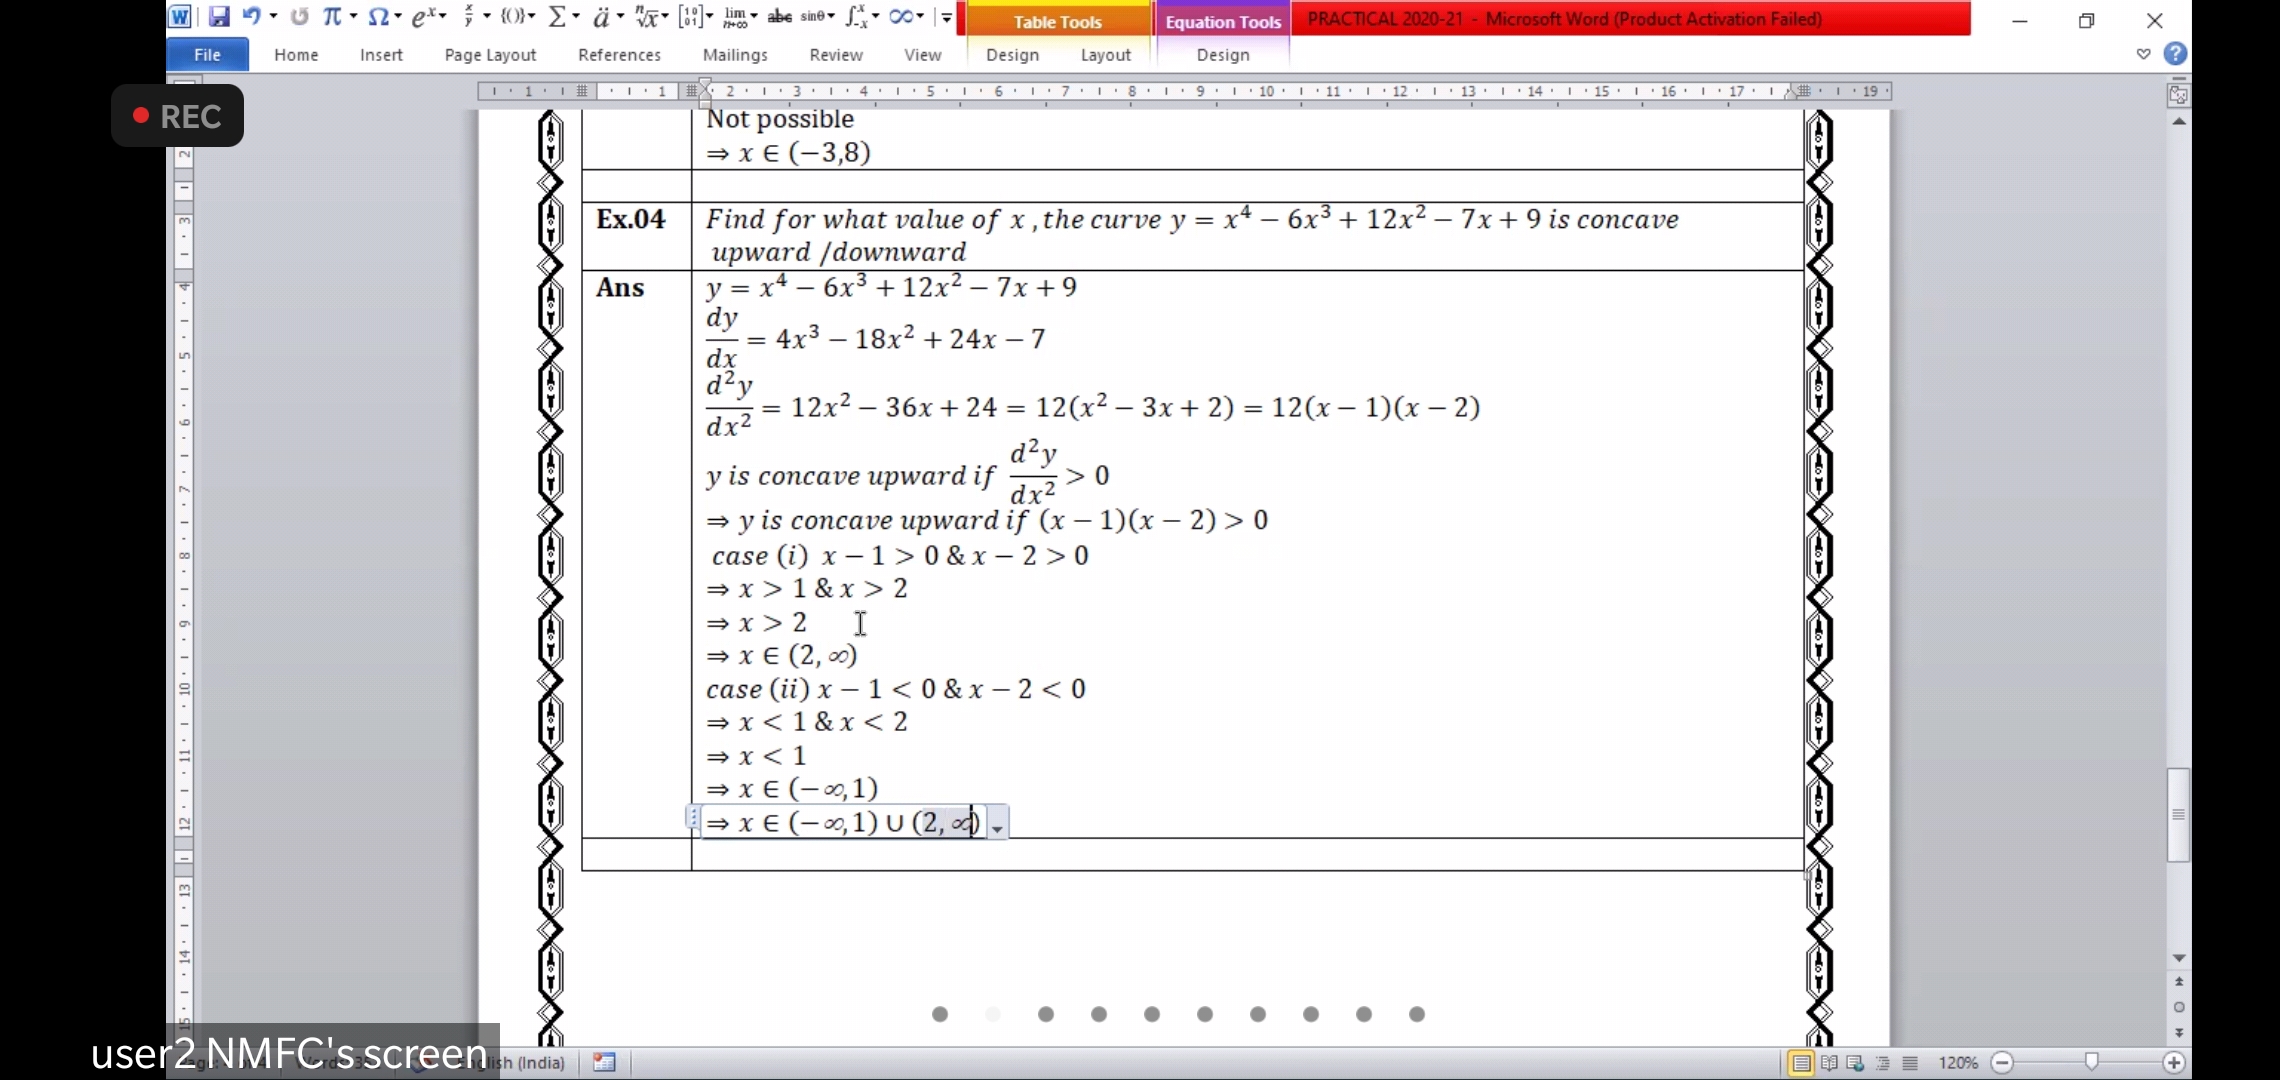The image size is (2280, 1080).
Task: Click the vertical scrollbar thumb
Action: [2178, 815]
